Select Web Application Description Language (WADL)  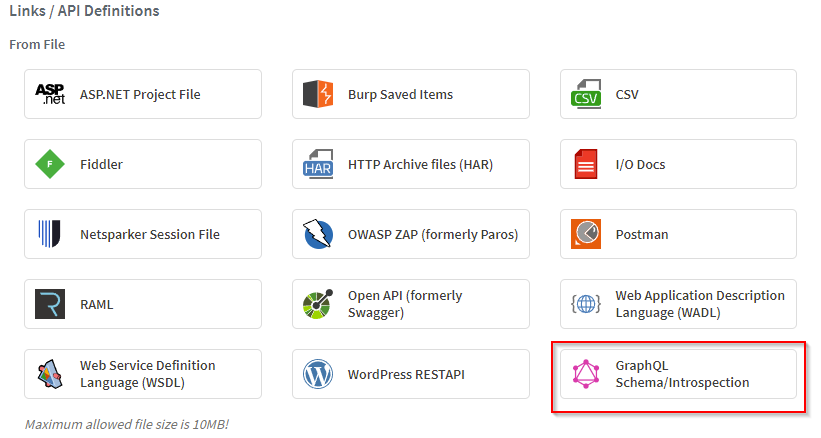tap(679, 304)
